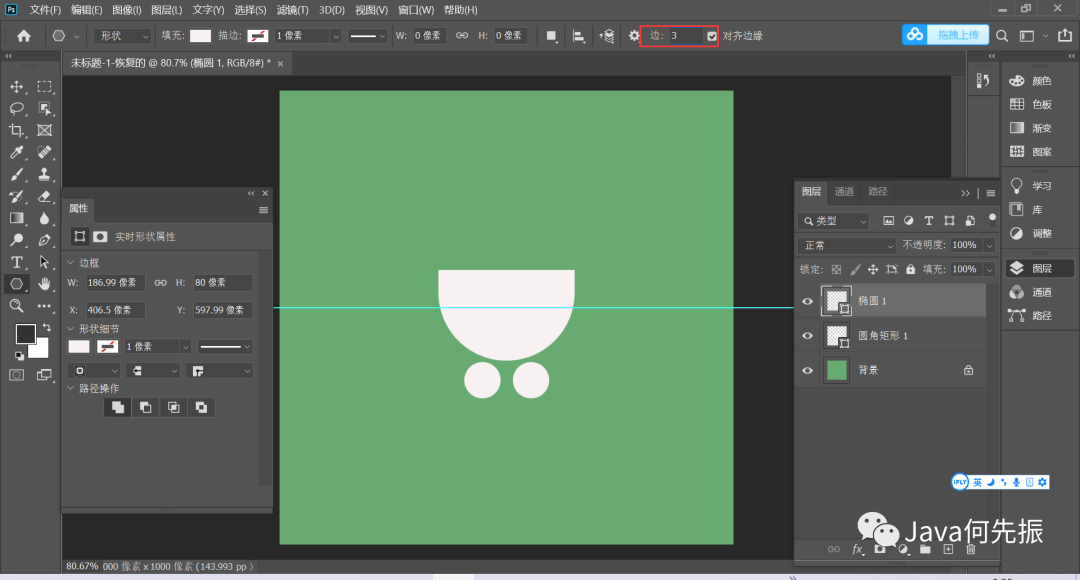Screen dimensions: 1080x580
Task: Click the 边 sides input field
Action: coord(685,36)
